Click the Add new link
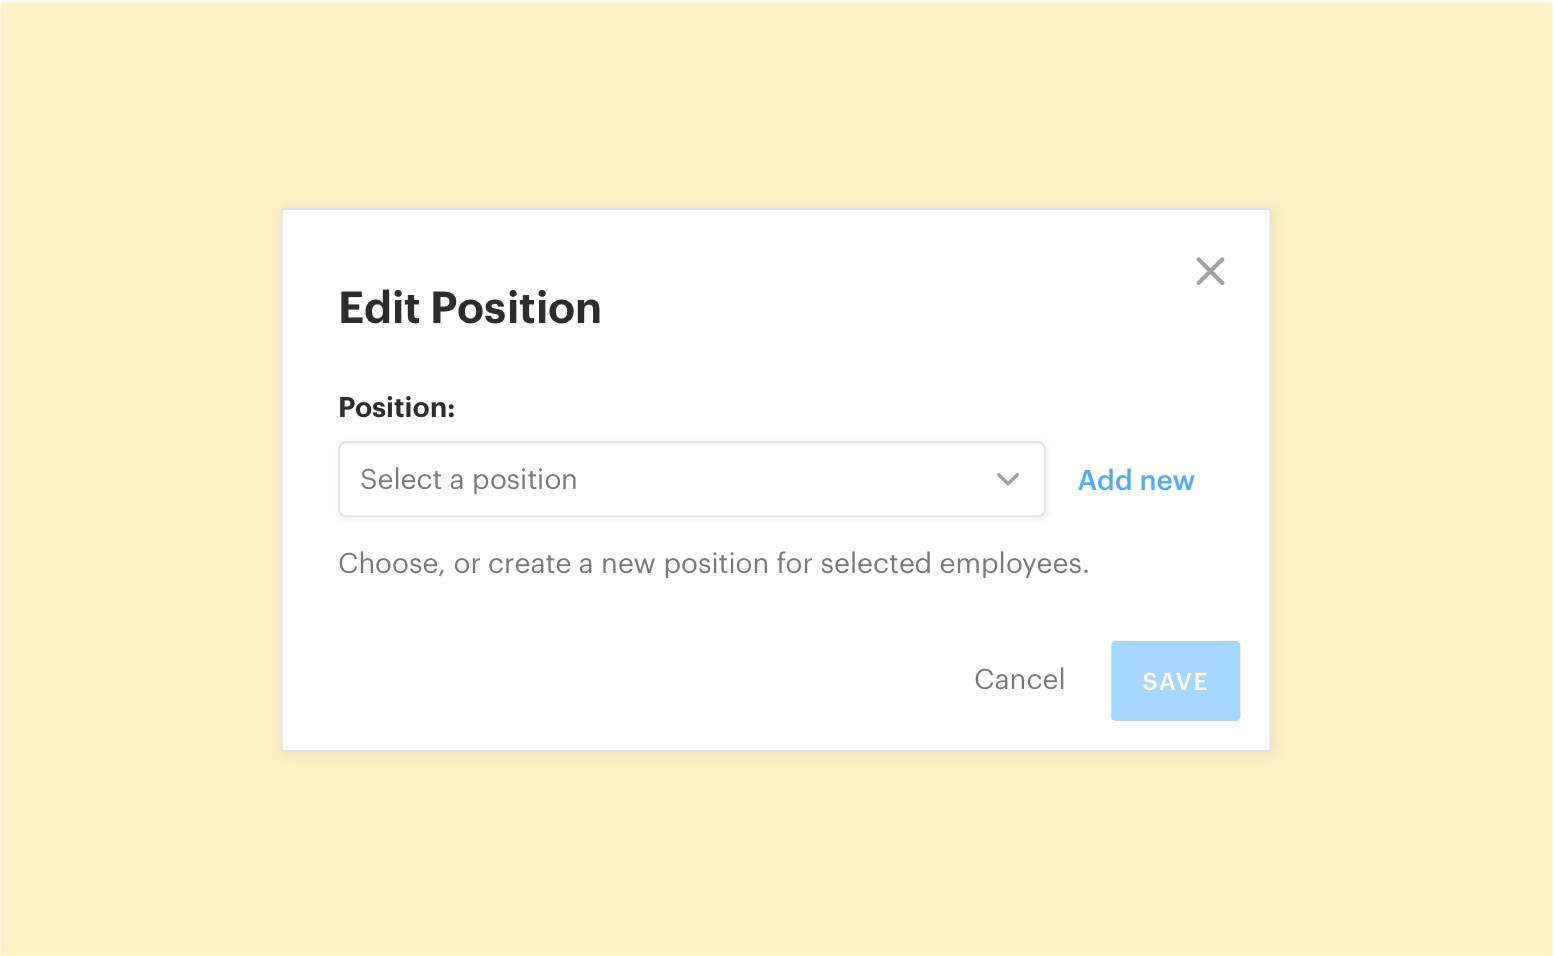 point(1135,481)
